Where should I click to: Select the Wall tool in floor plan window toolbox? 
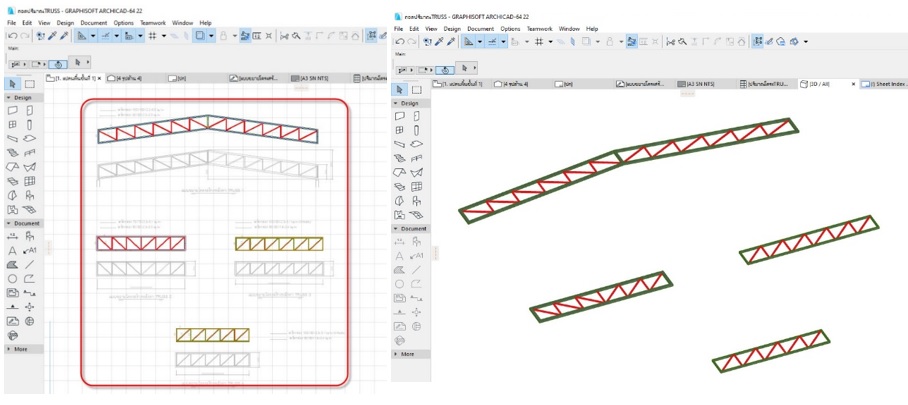[x=13, y=110]
